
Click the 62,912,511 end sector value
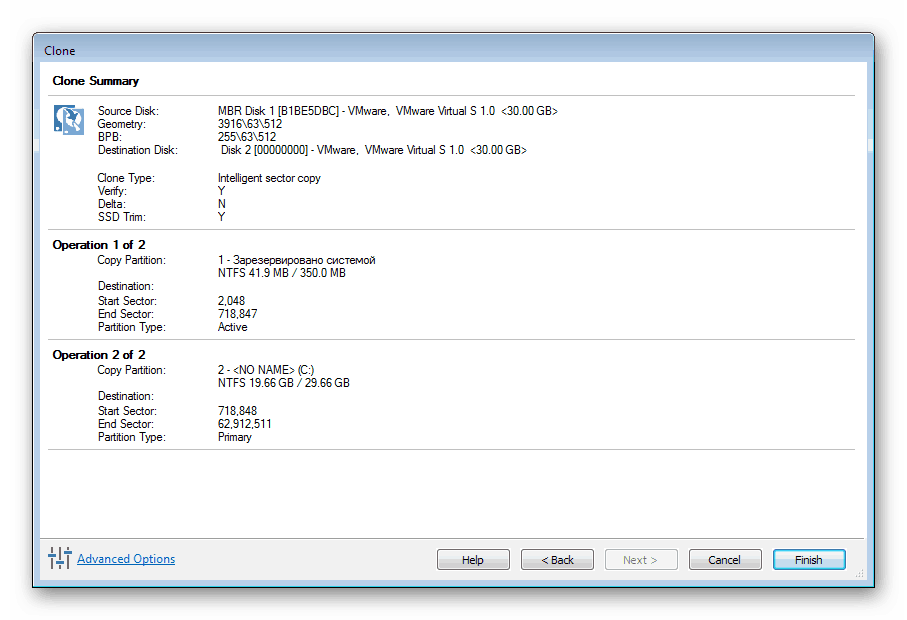click(244, 424)
